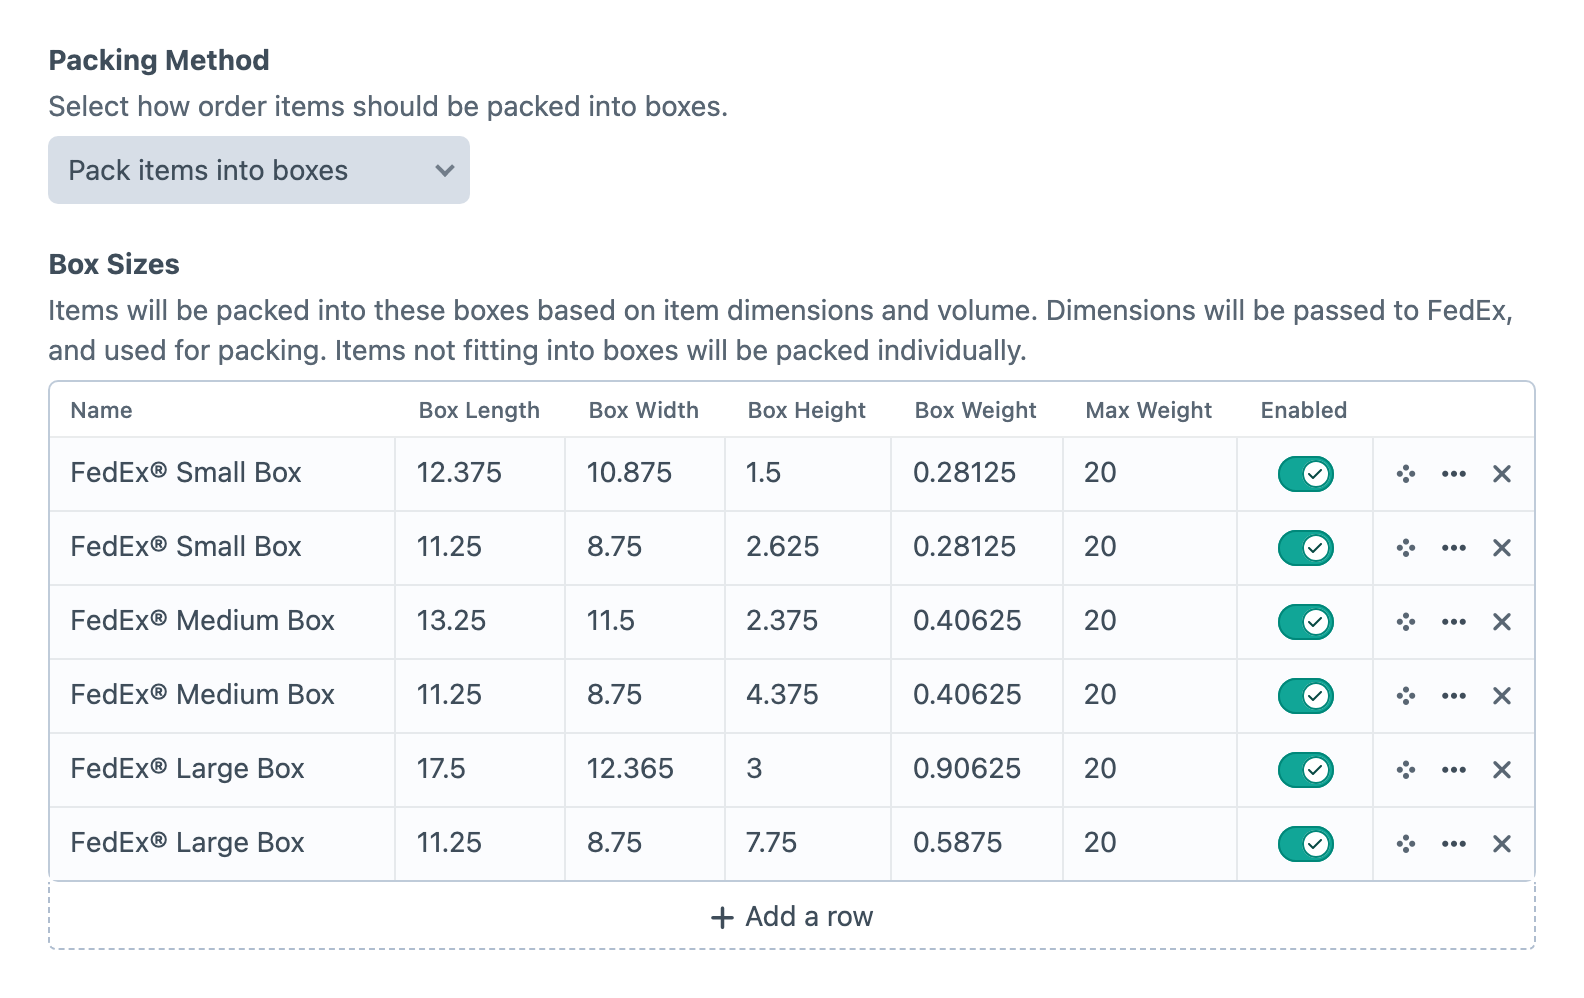
Task: Open more options for the 13.25 Medium Box
Action: (1454, 622)
